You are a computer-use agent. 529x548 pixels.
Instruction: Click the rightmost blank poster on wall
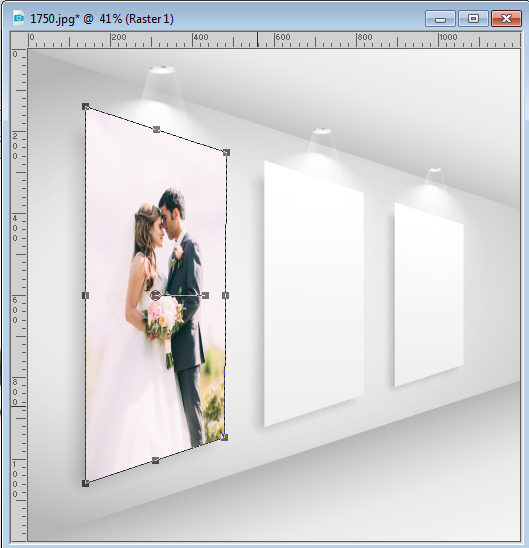[429, 295]
